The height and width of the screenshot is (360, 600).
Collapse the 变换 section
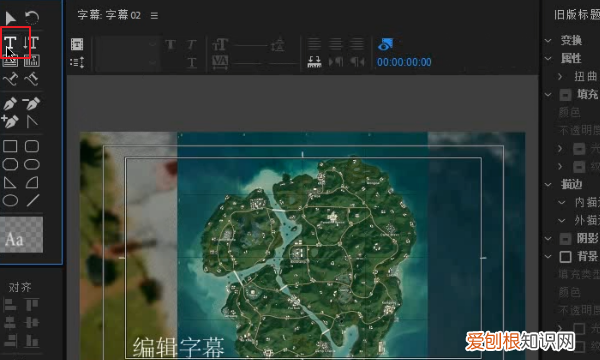pyautogui.click(x=548, y=40)
